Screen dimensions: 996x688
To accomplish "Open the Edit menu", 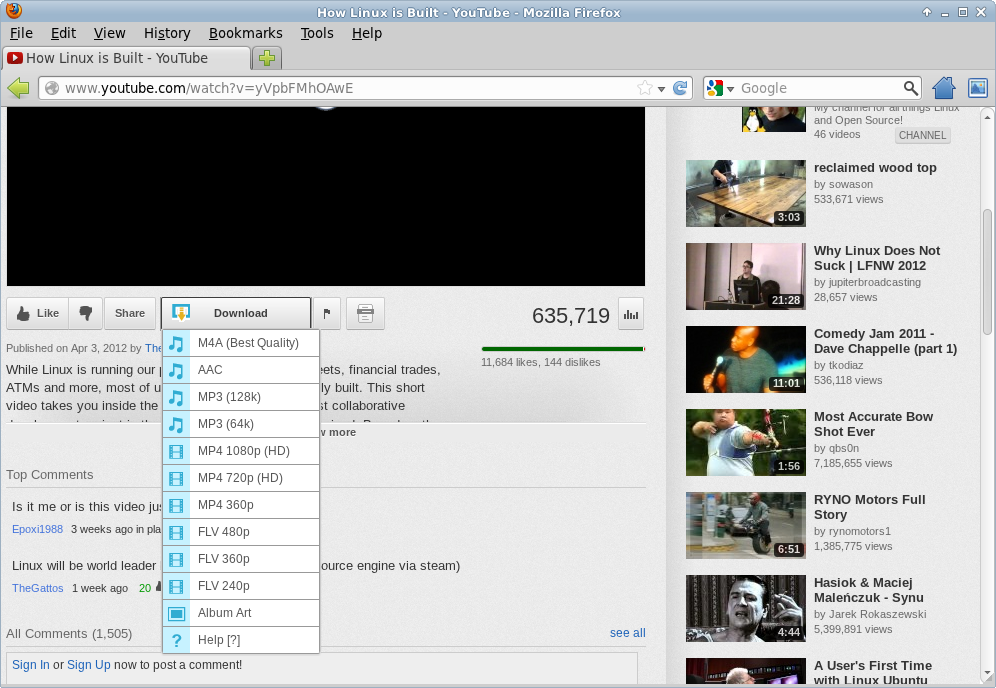I will (64, 33).
